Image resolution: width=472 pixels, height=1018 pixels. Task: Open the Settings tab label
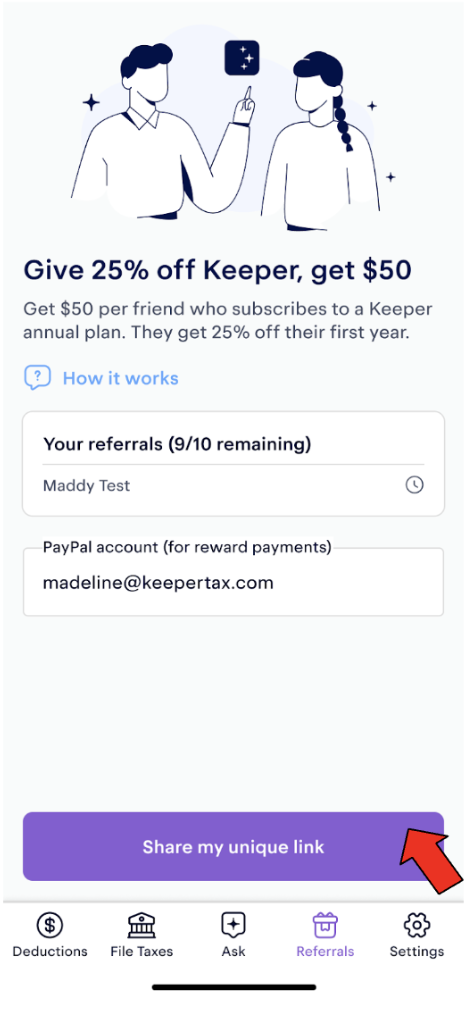417,952
